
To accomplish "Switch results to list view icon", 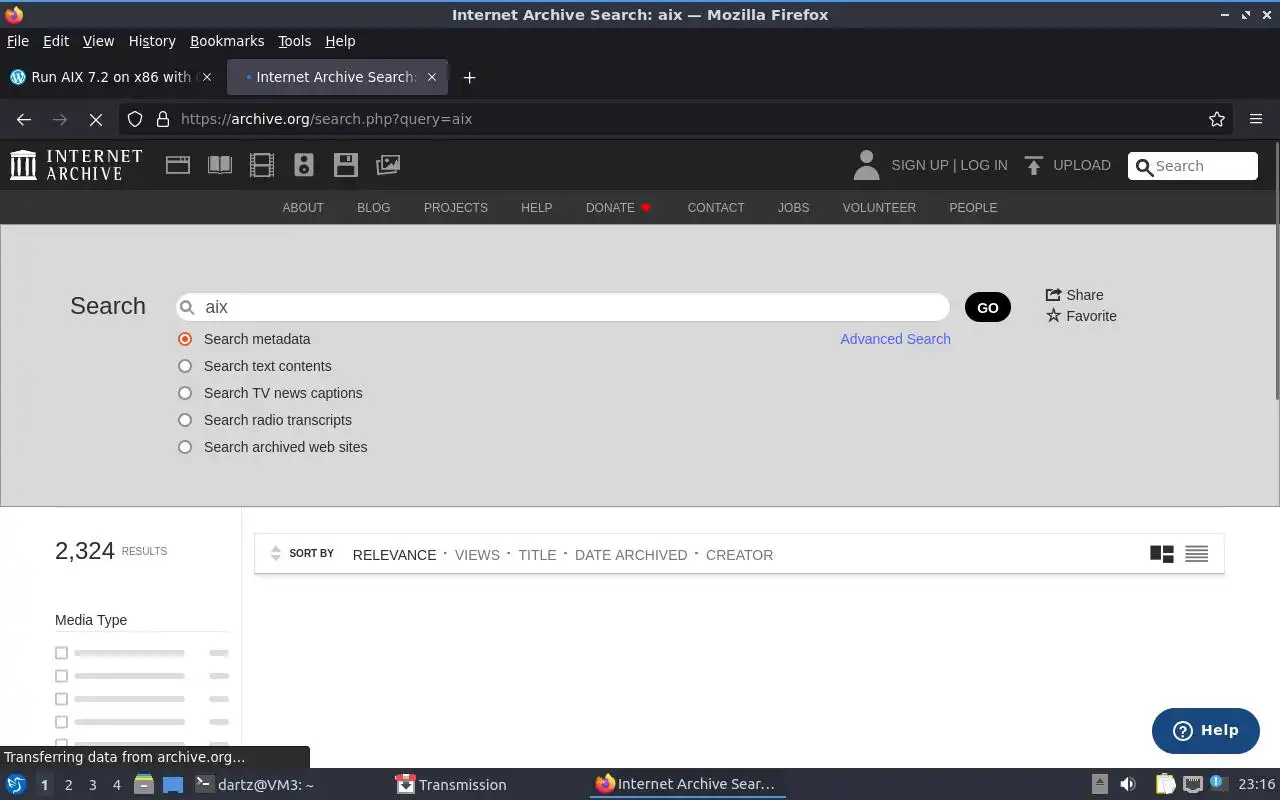I will tap(1196, 554).
